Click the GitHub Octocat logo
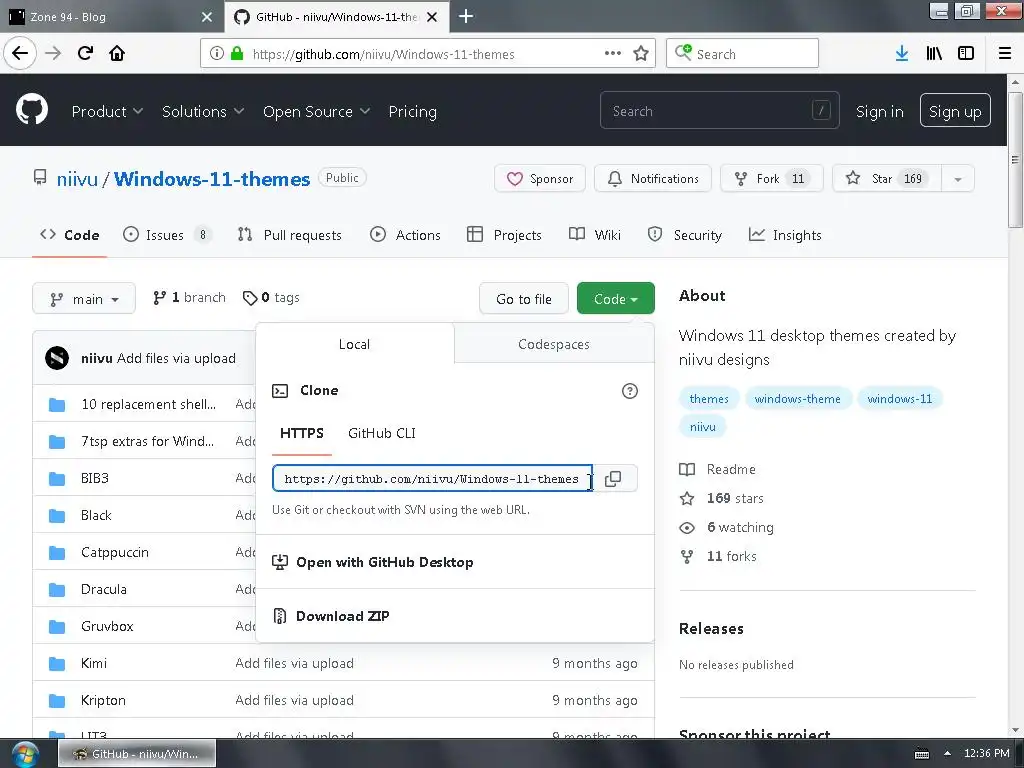The image size is (1024, 768). [31, 110]
